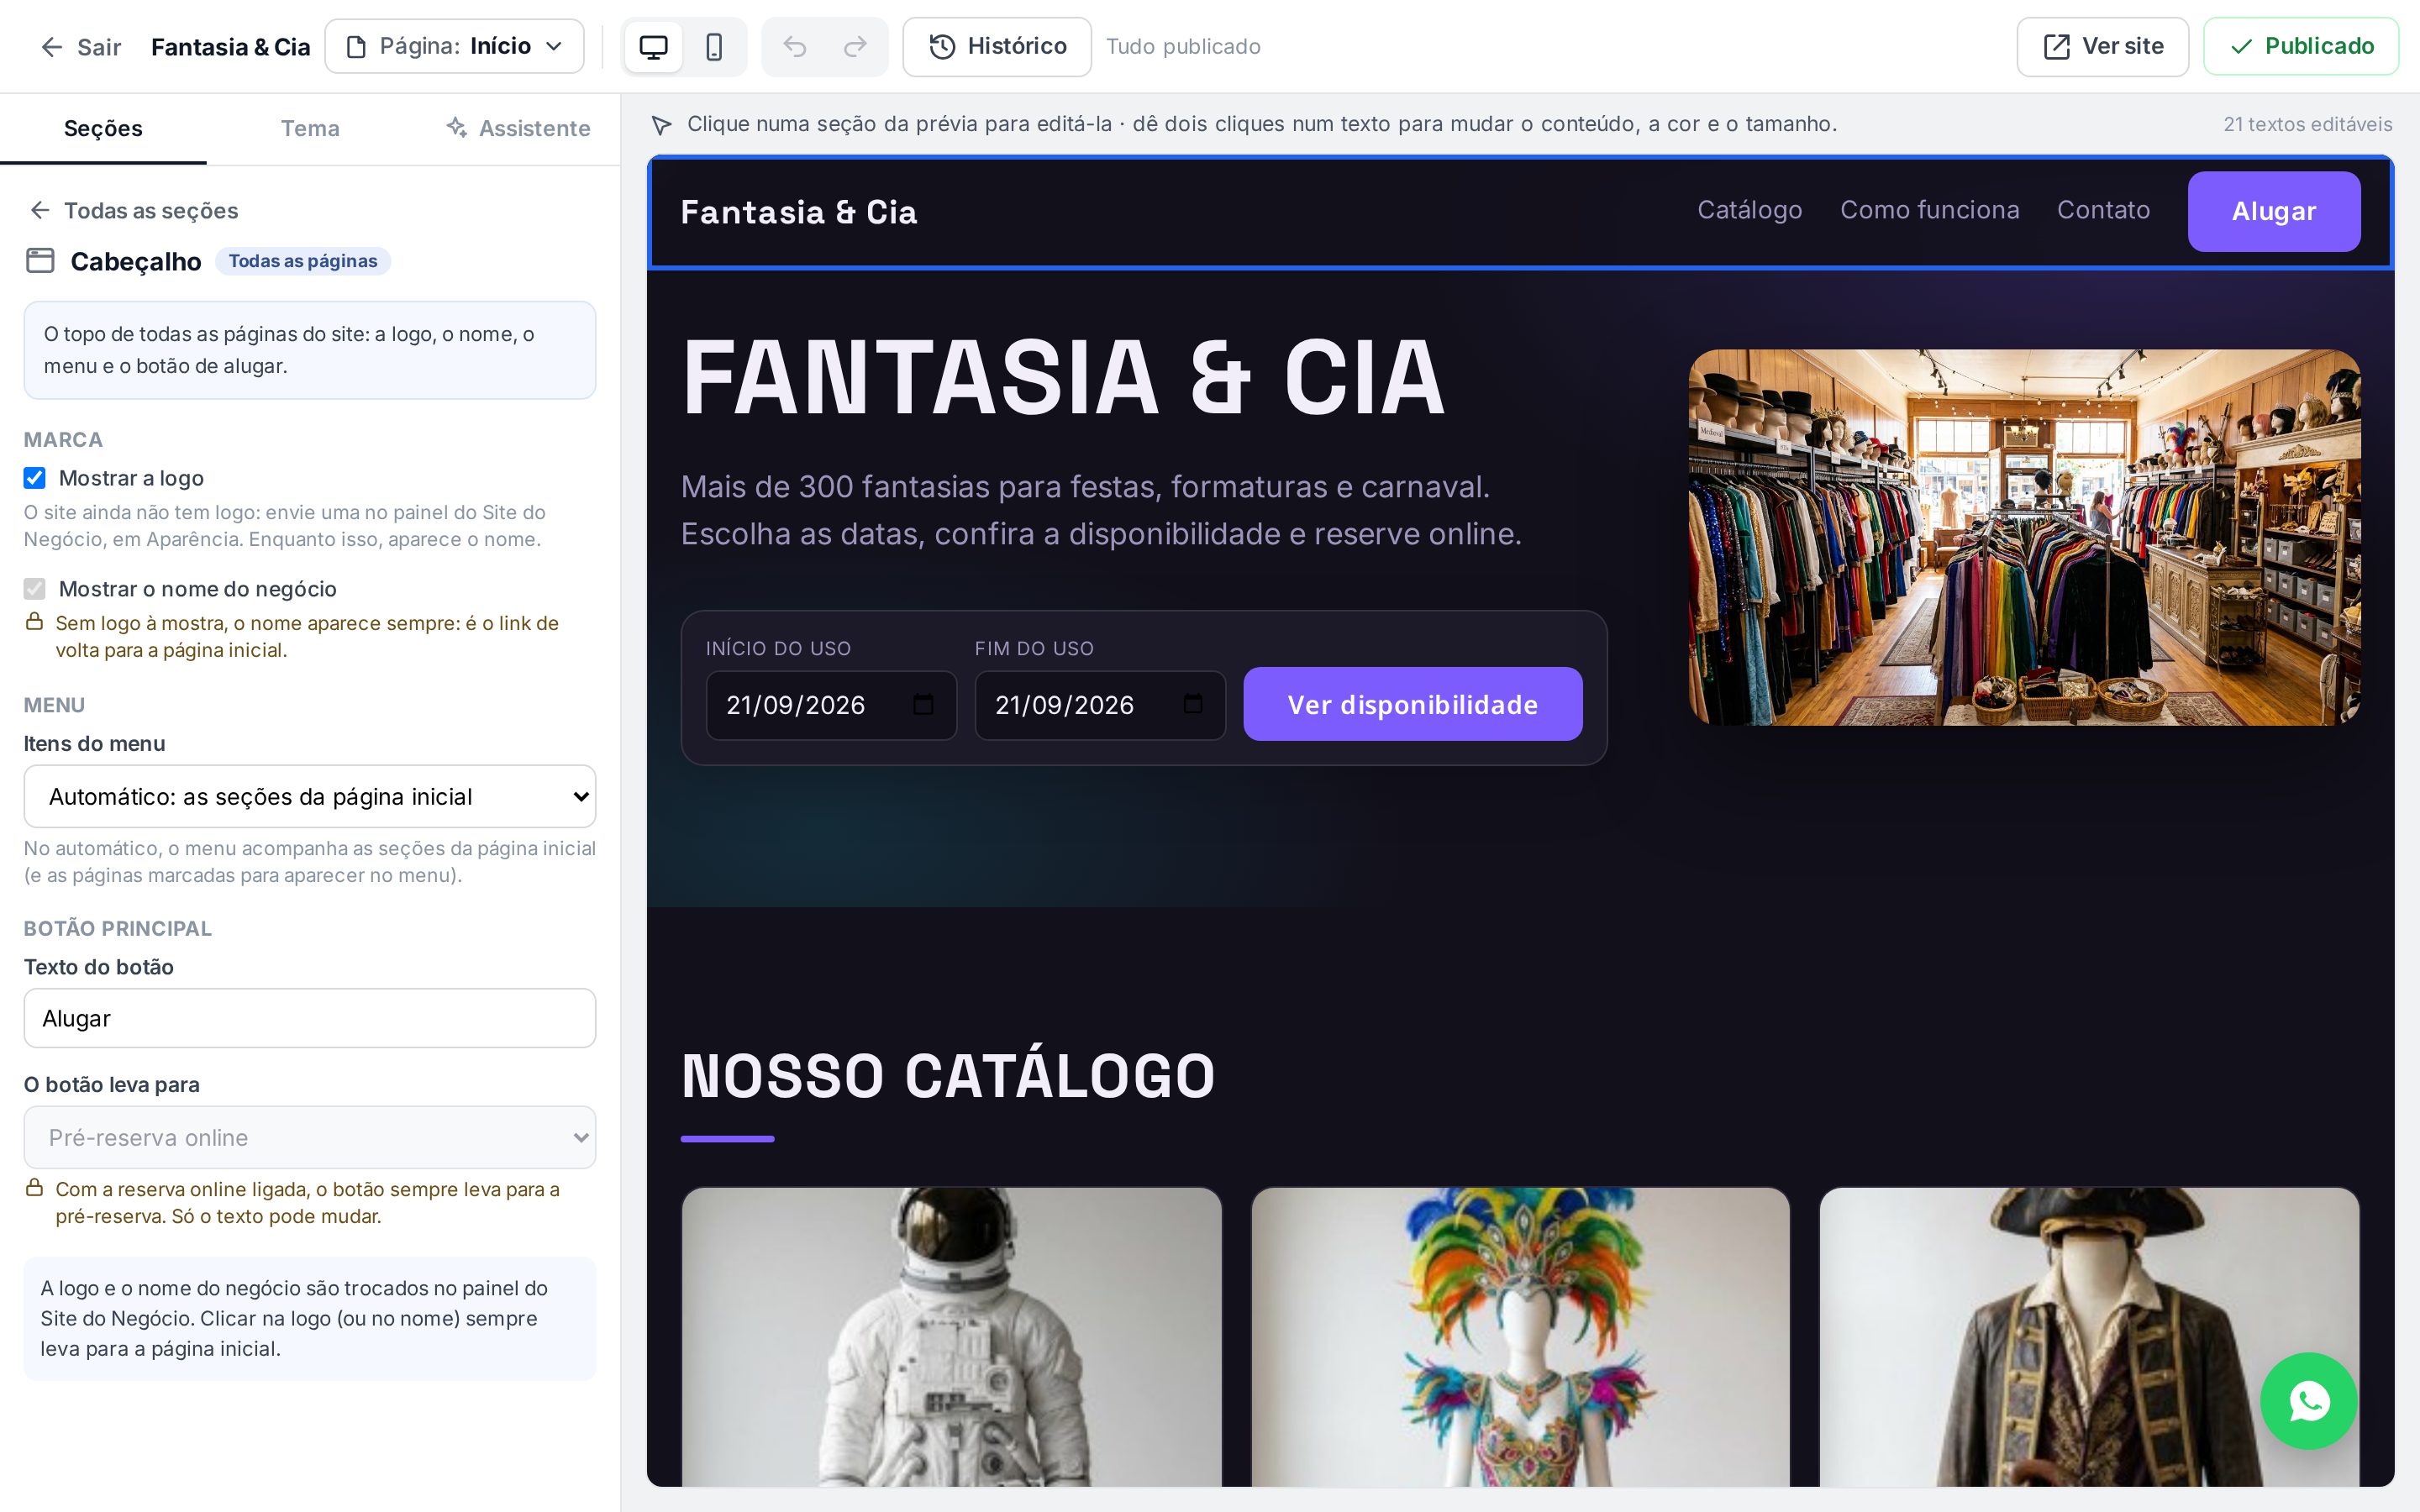Click the lock icon under O botão leva para
The height and width of the screenshot is (1512, 2420).
coord(34,1188)
